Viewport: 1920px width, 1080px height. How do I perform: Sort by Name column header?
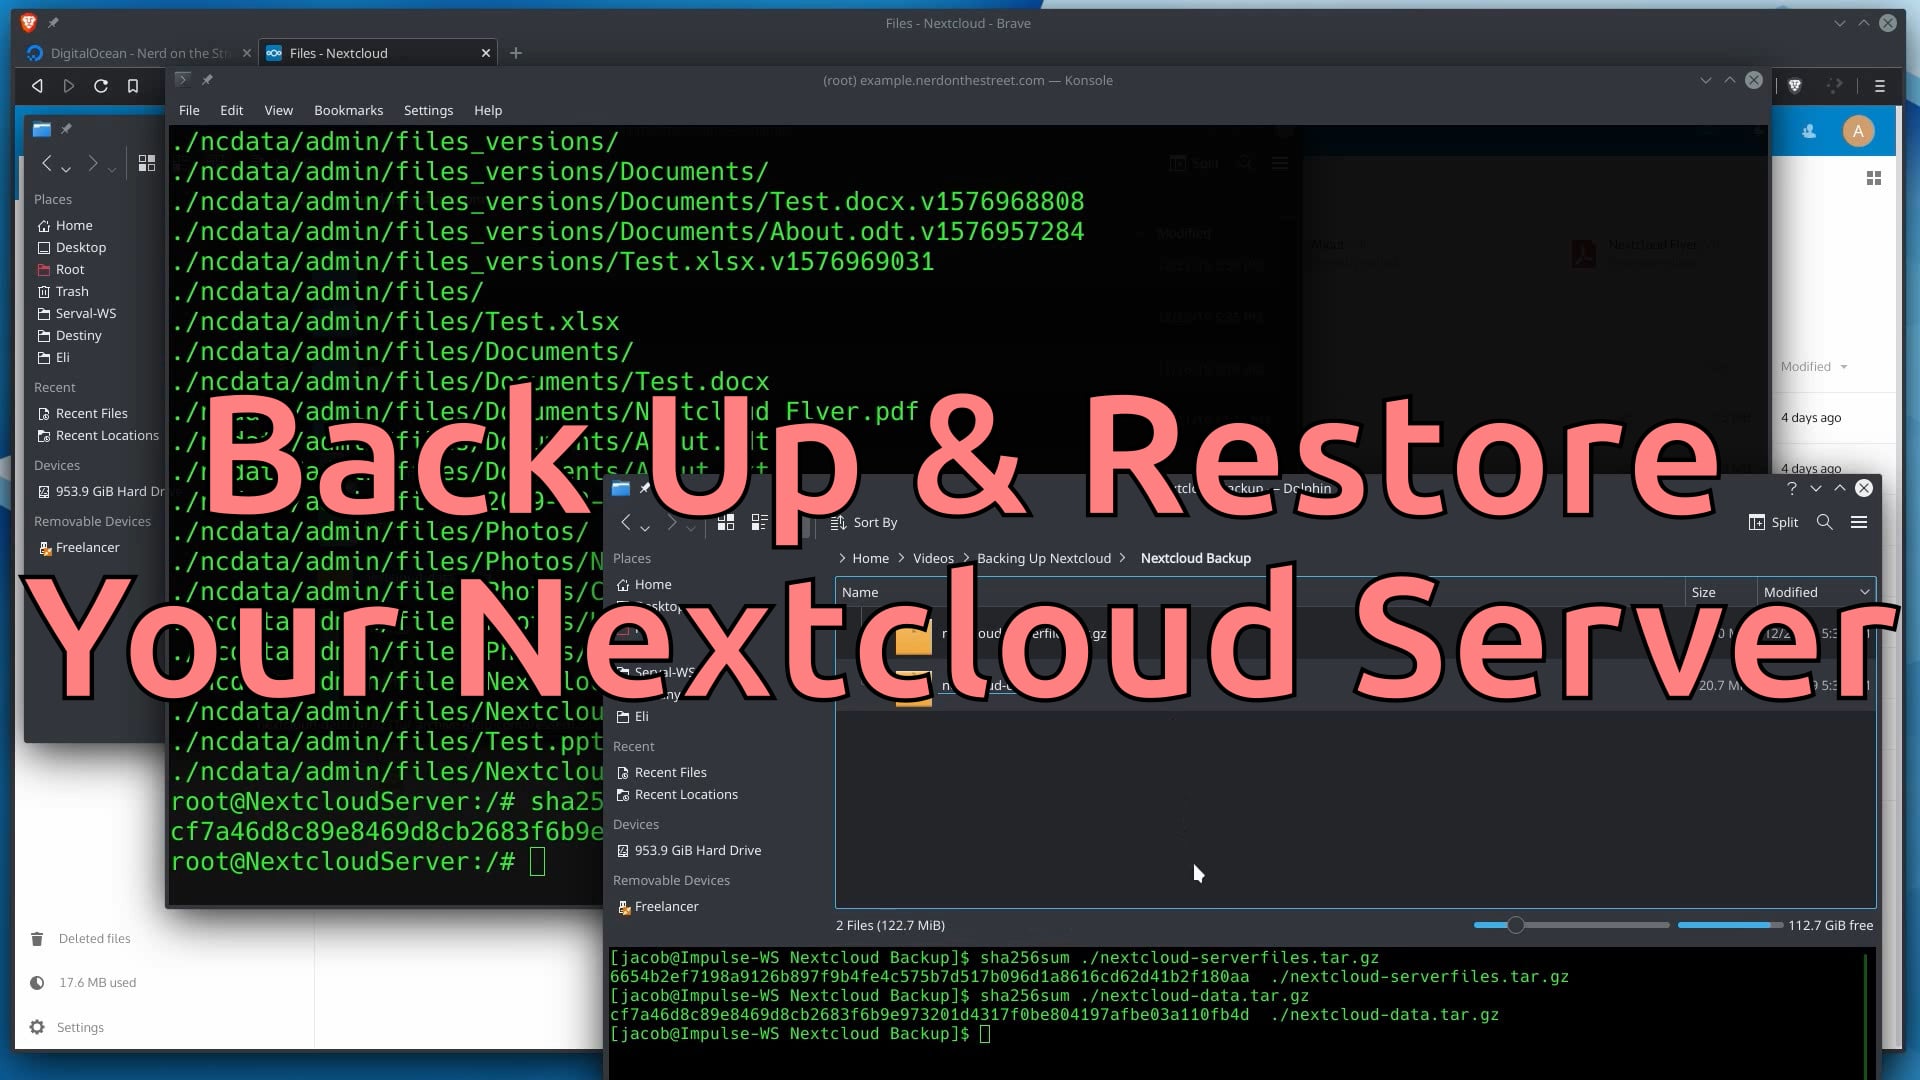(1260, 592)
